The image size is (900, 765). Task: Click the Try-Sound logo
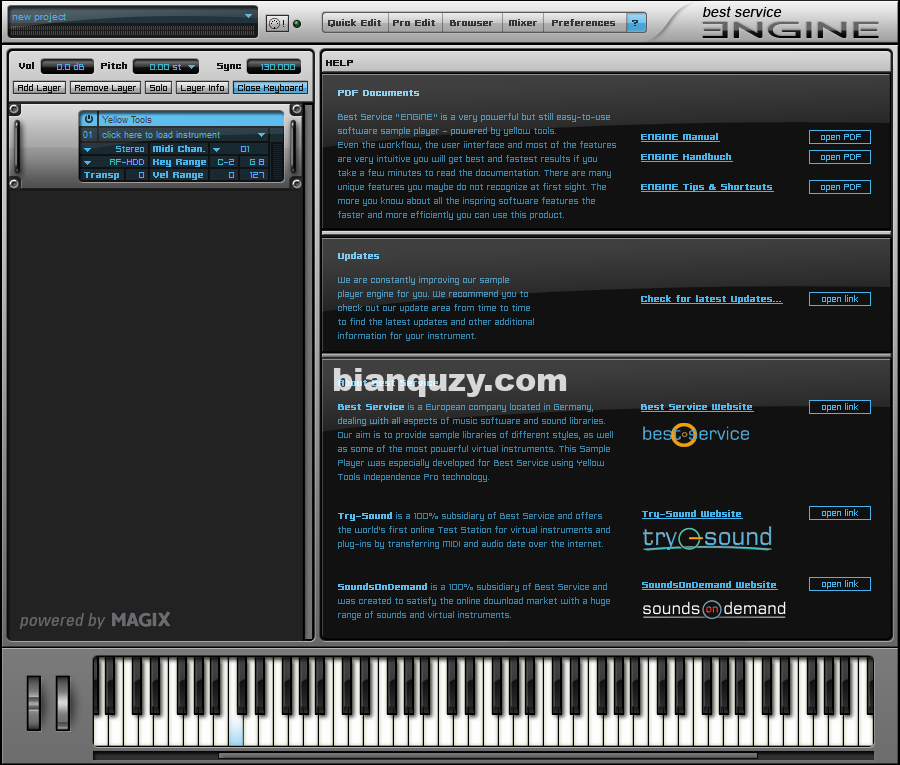707,538
